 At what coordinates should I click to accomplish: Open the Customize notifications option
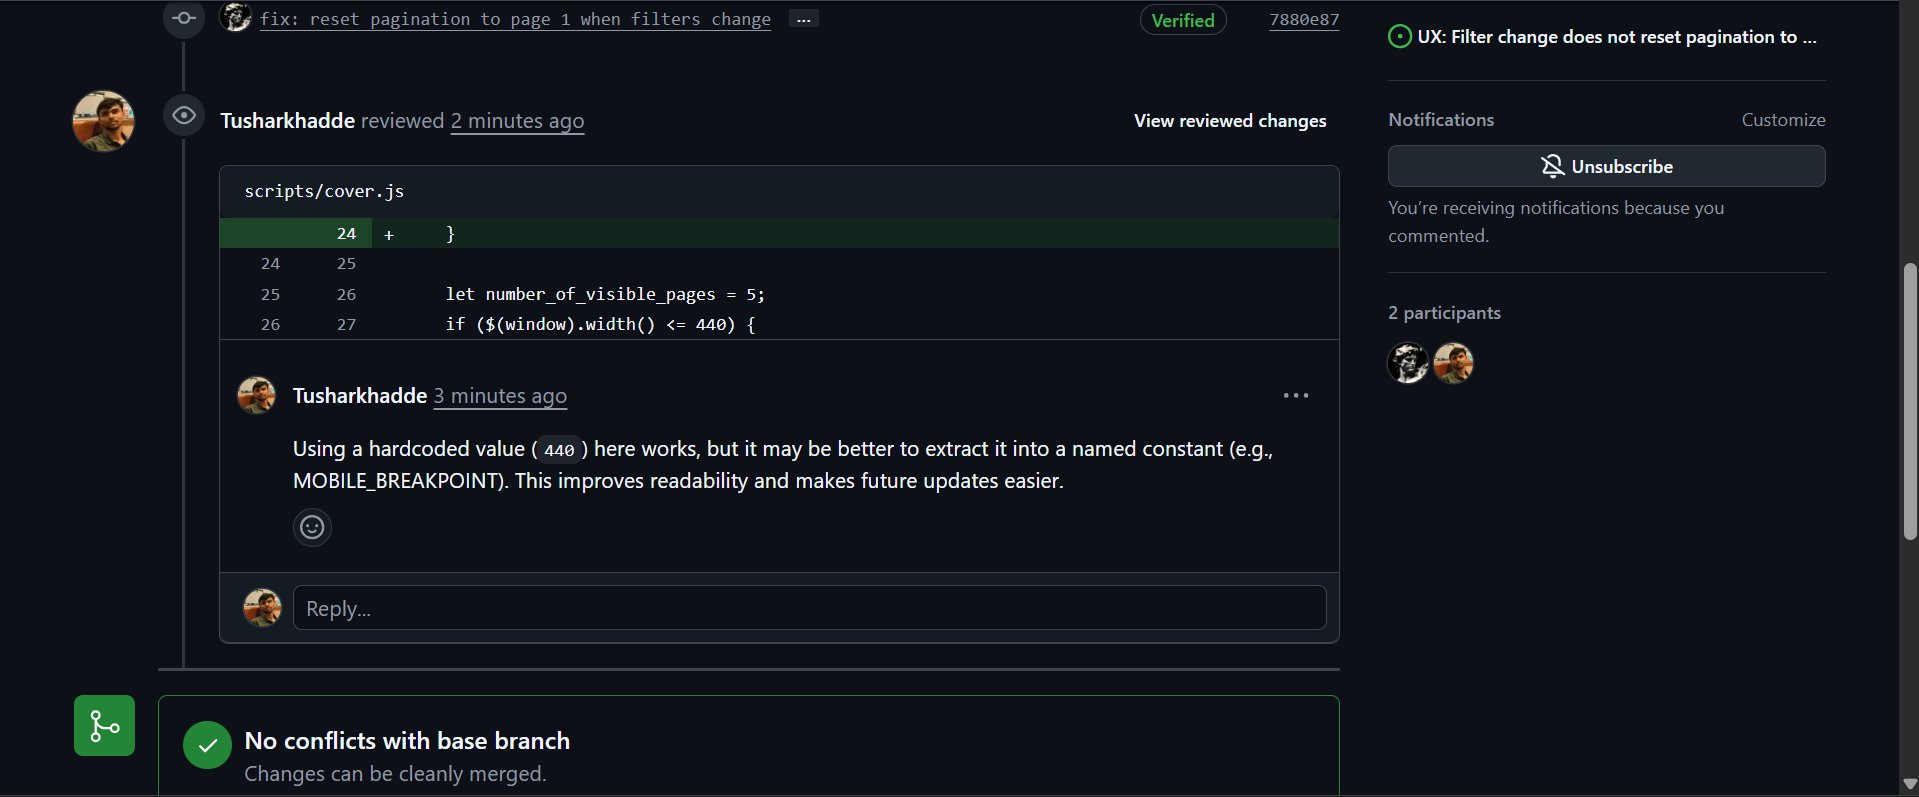[x=1783, y=120]
